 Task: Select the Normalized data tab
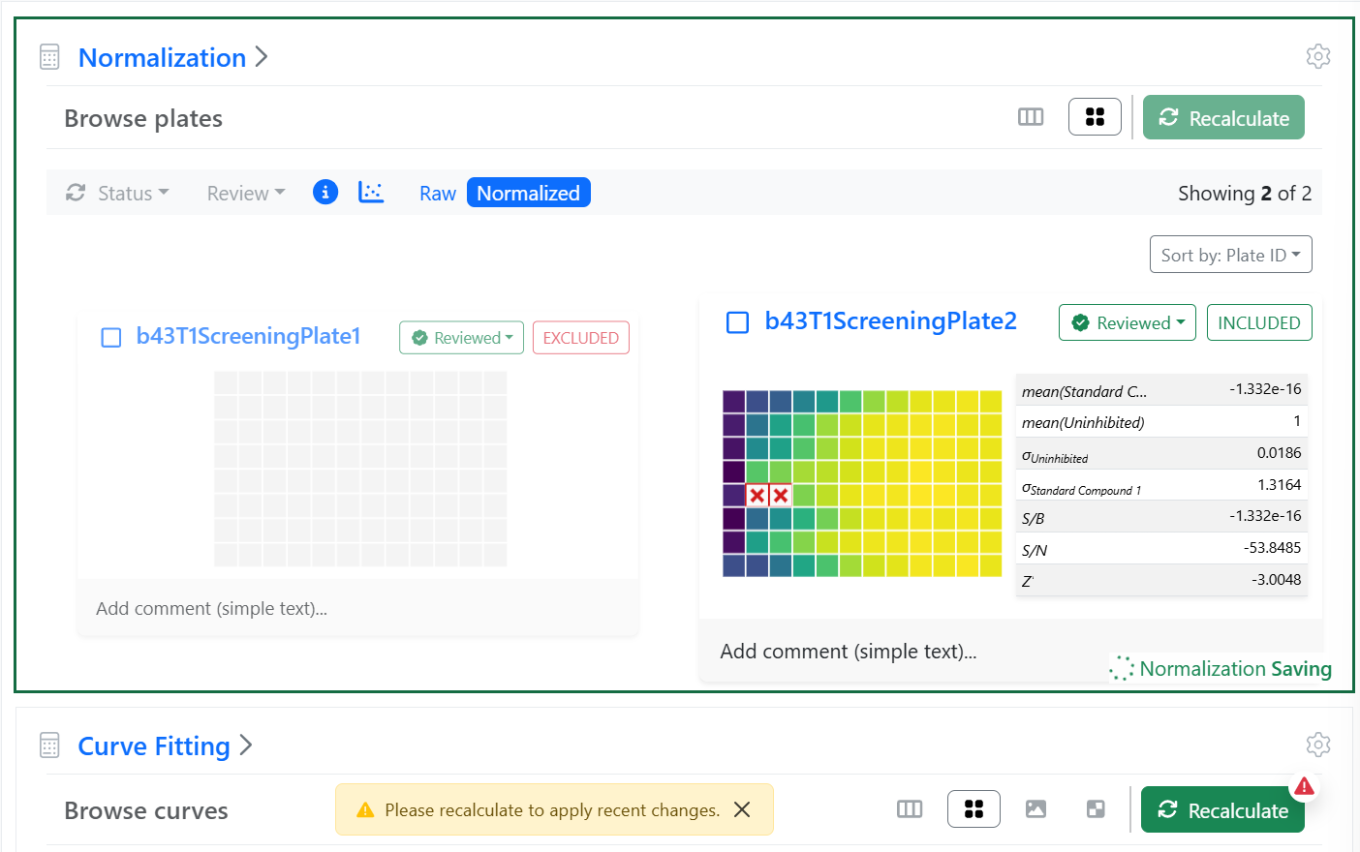tap(528, 193)
